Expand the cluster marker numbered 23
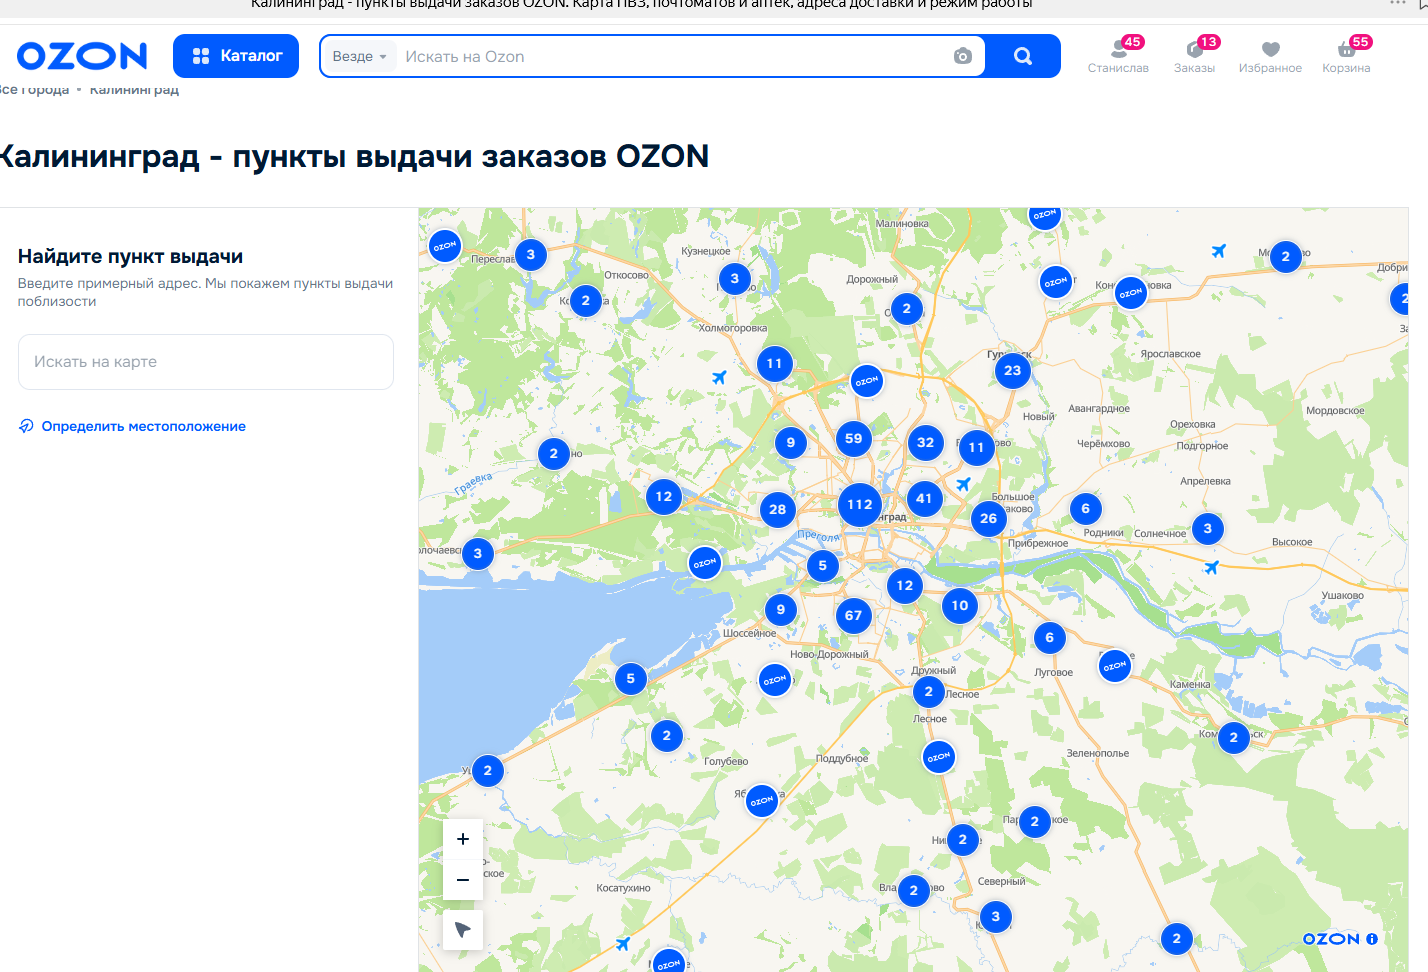This screenshot has width=1428, height=972. (x=1013, y=371)
